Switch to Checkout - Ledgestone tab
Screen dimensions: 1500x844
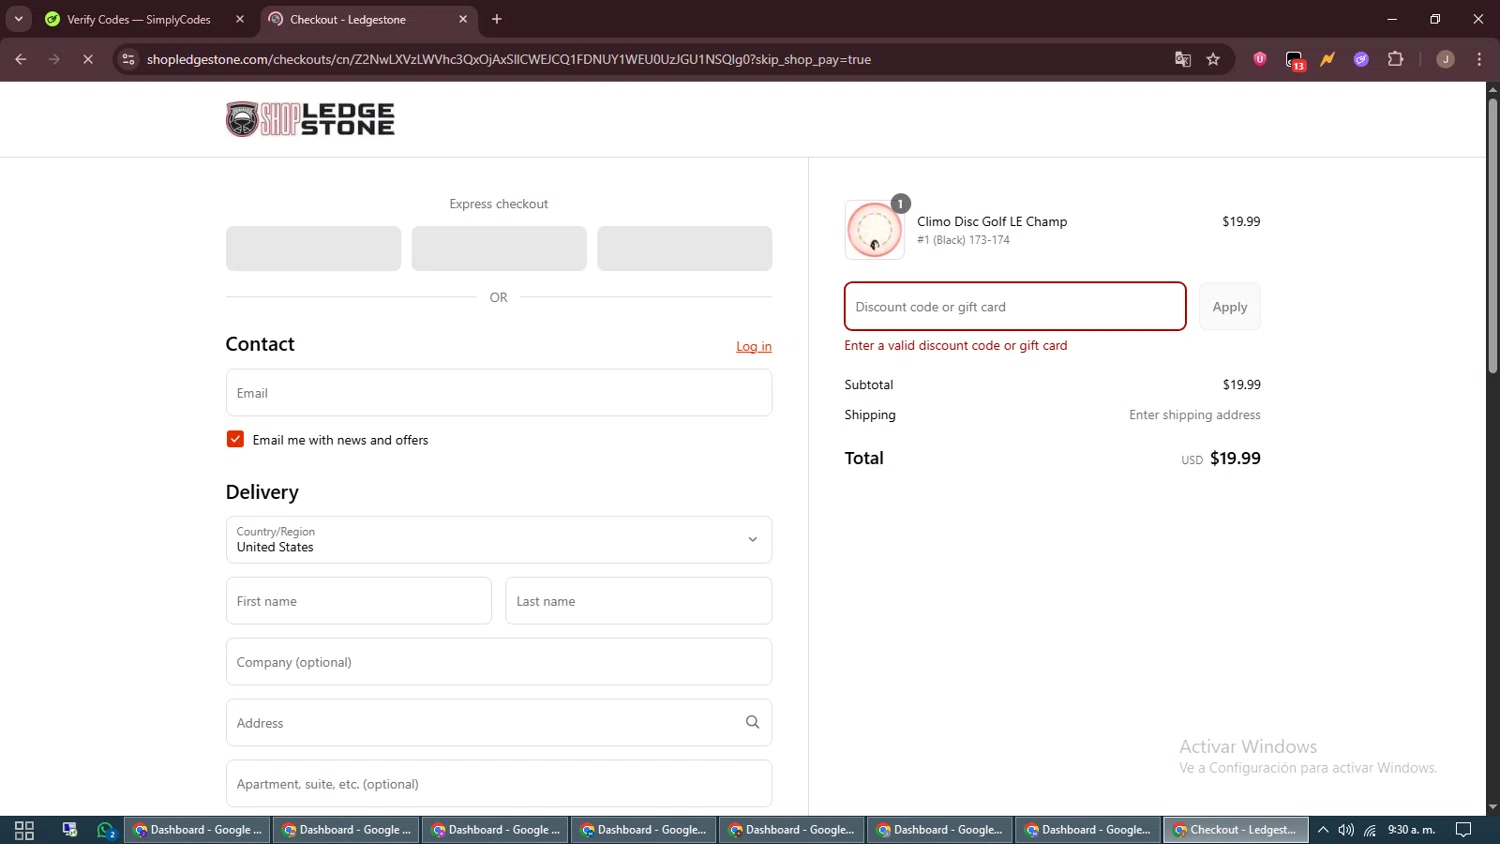(x=368, y=19)
